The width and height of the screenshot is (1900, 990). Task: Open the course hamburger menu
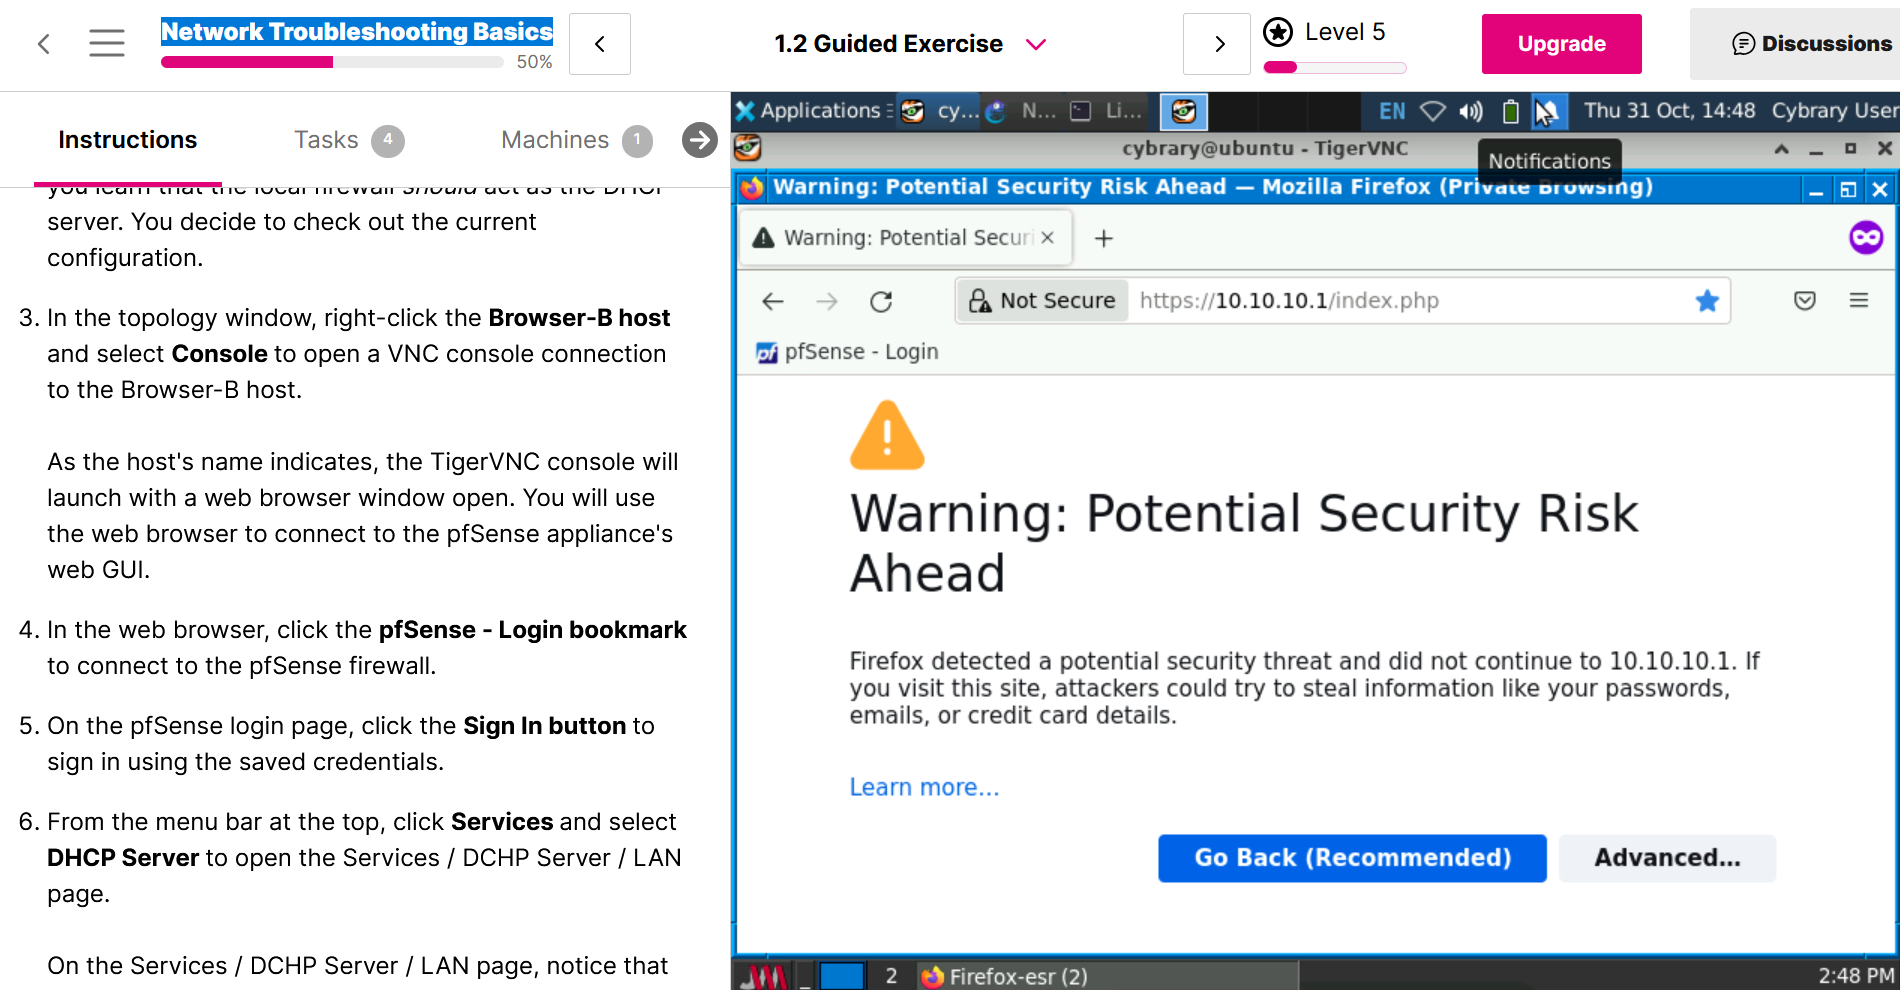coord(107,43)
